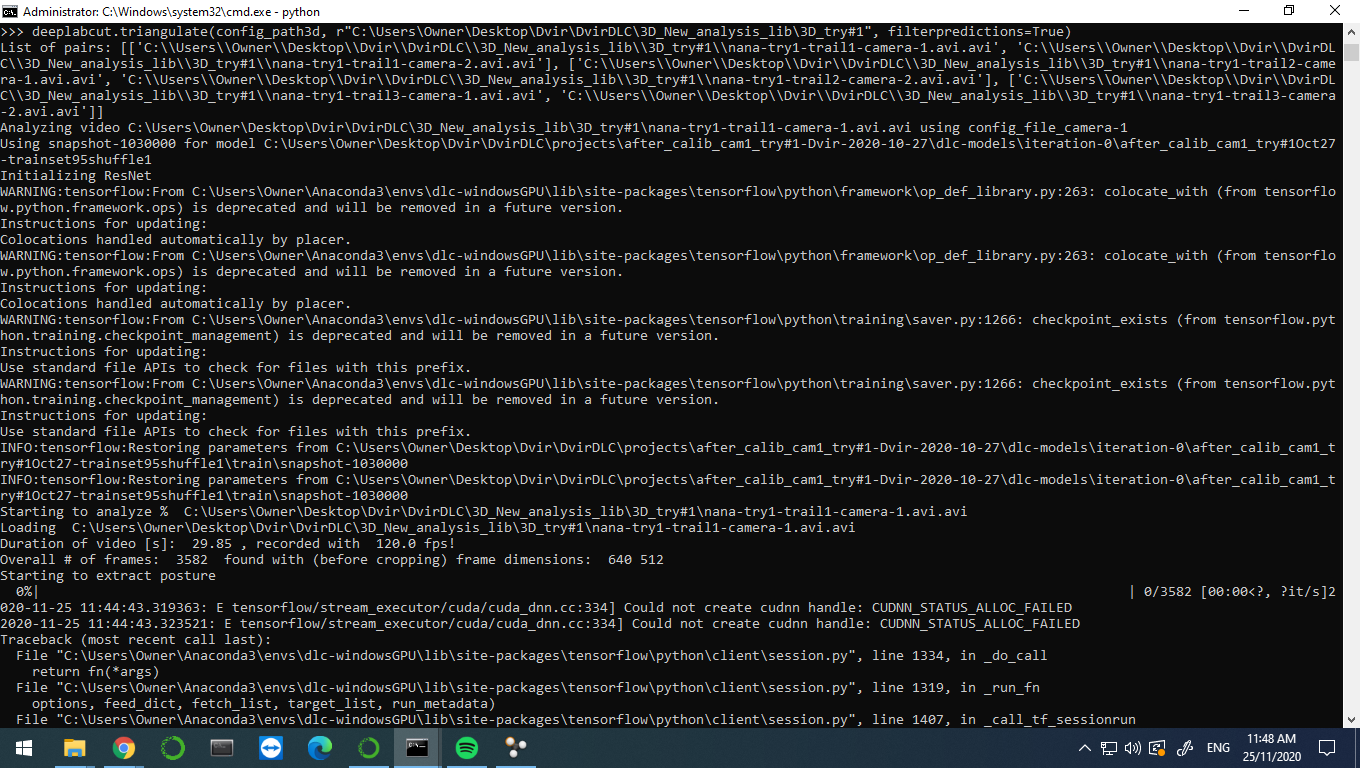Toggle the volume from the speaker tray icon
The height and width of the screenshot is (768, 1360).
coord(1133,747)
